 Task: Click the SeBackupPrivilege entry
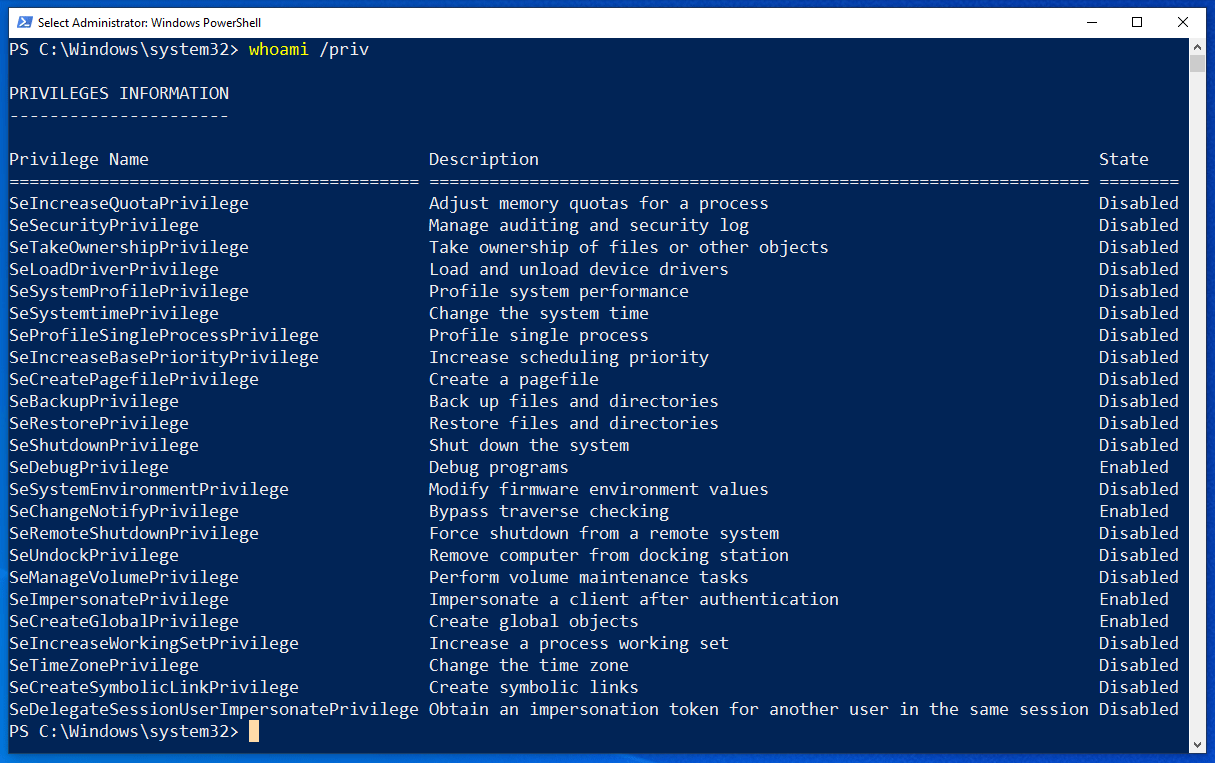click(x=94, y=401)
